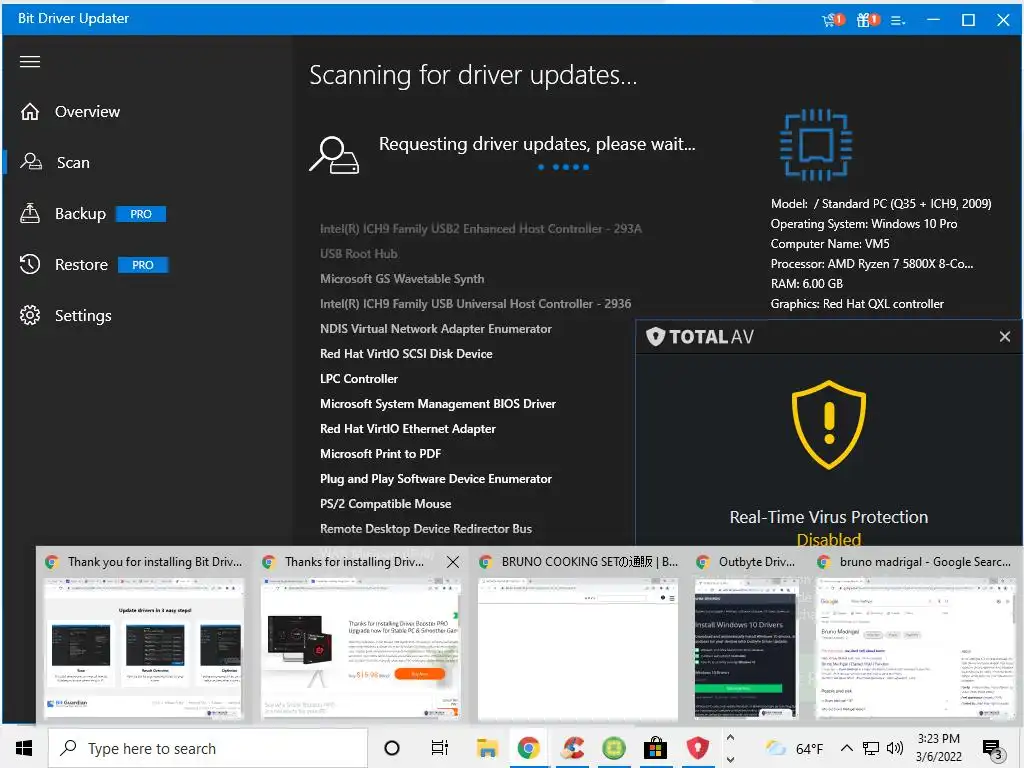Click the PRO badge next to Restore
The image size is (1024, 768).
pos(143,265)
